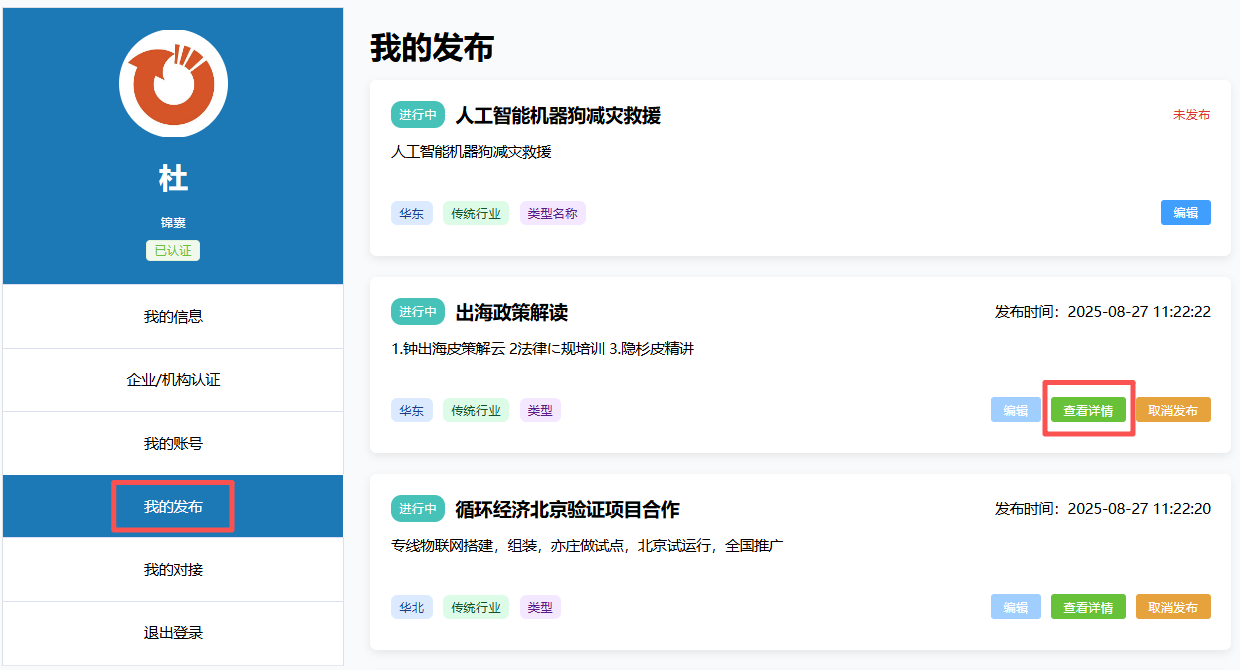Click 退出登录 to log out
1240x670 pixels.
(173, 633)
